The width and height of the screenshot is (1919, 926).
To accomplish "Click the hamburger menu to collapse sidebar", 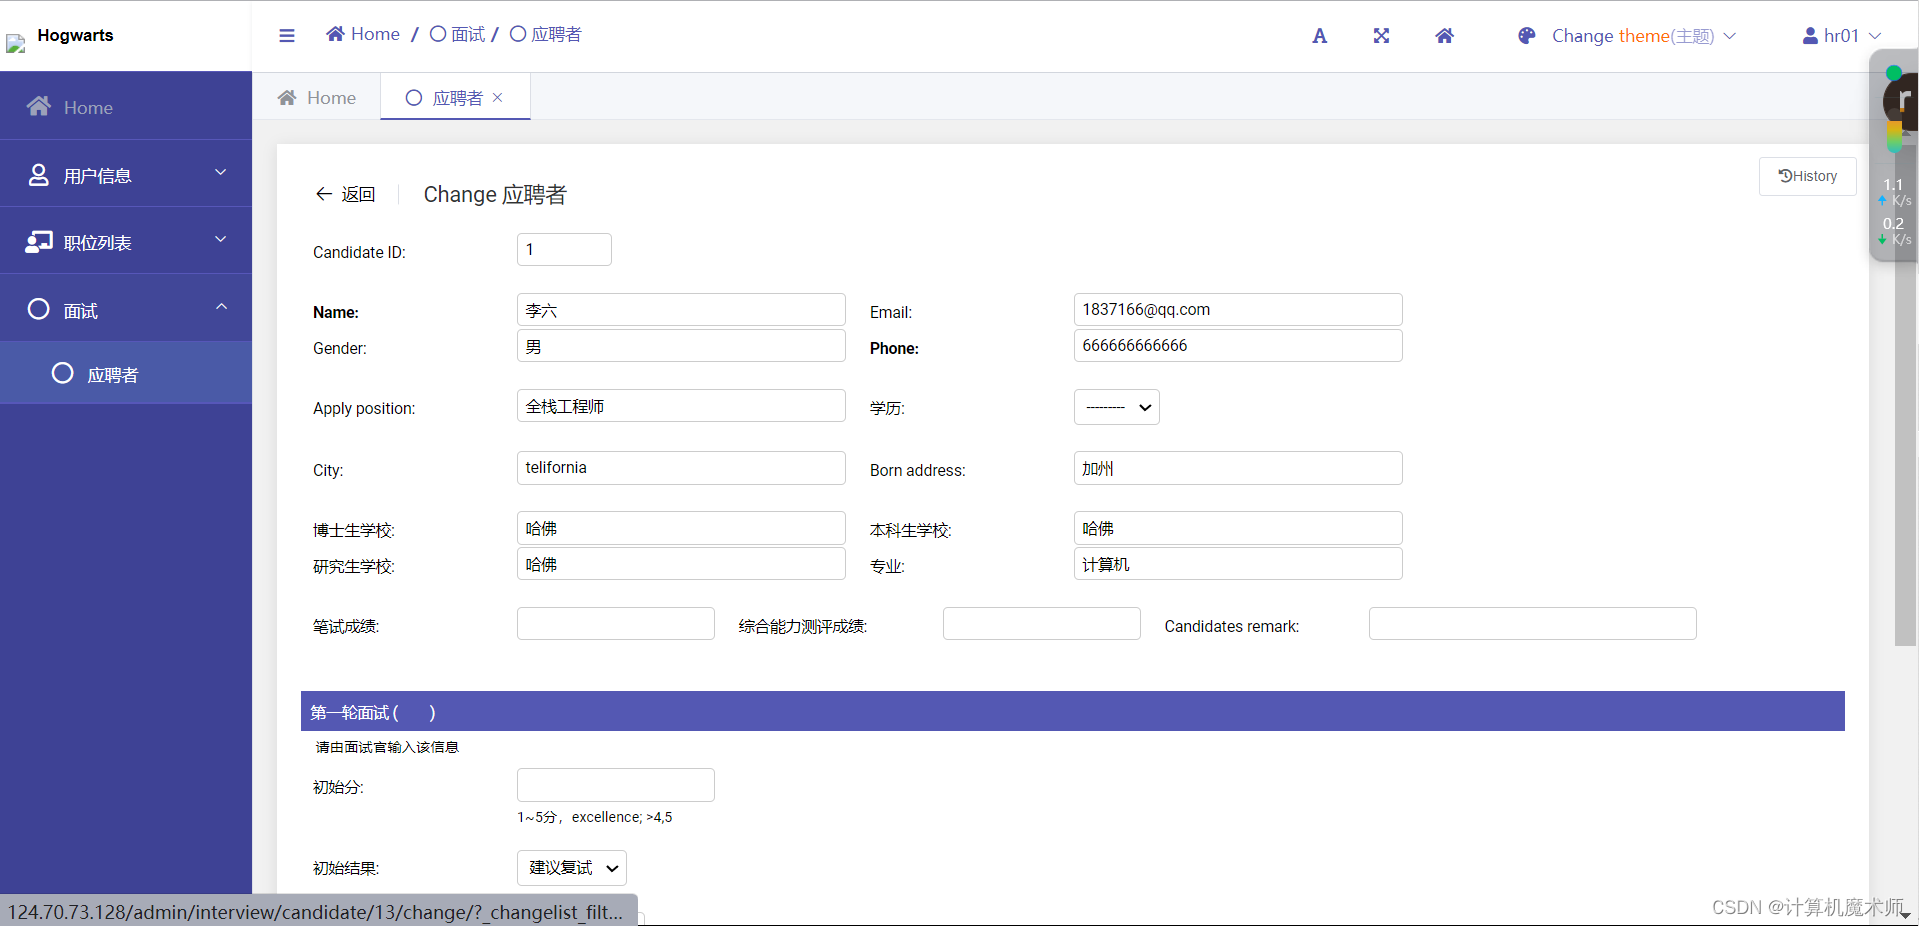I will pyautogui.click(x=287, y=35).
